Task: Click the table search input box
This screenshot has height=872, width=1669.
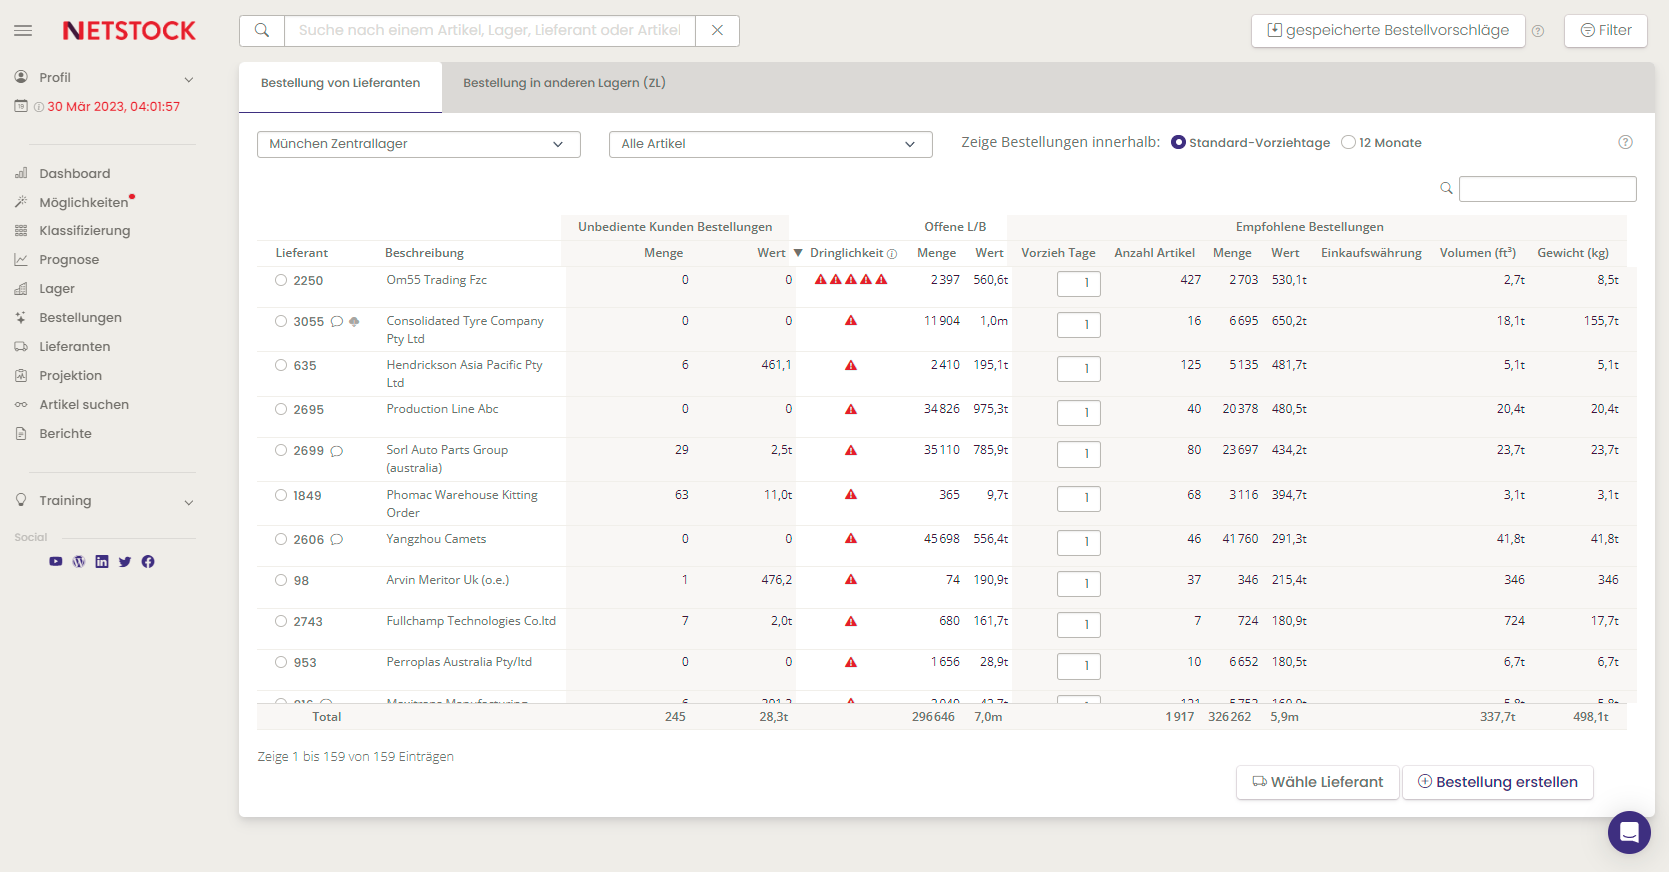Action: point(1548,189)
